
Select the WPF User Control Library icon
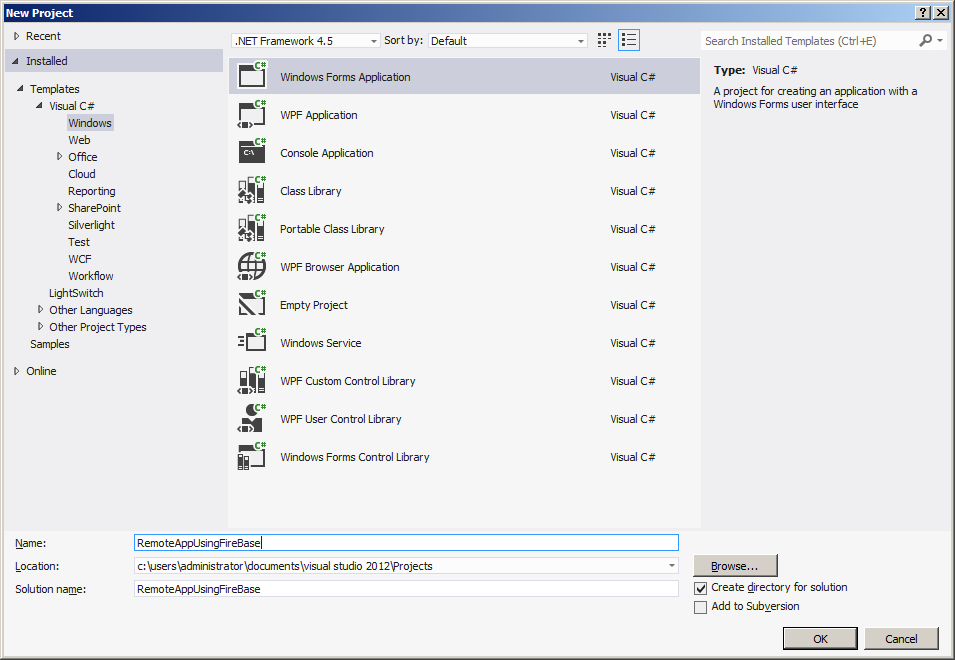coord(252,418)
